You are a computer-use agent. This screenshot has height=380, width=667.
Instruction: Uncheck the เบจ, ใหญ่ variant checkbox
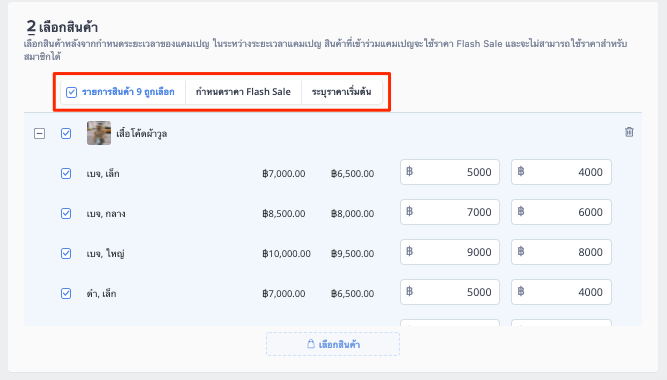[66, 254]
